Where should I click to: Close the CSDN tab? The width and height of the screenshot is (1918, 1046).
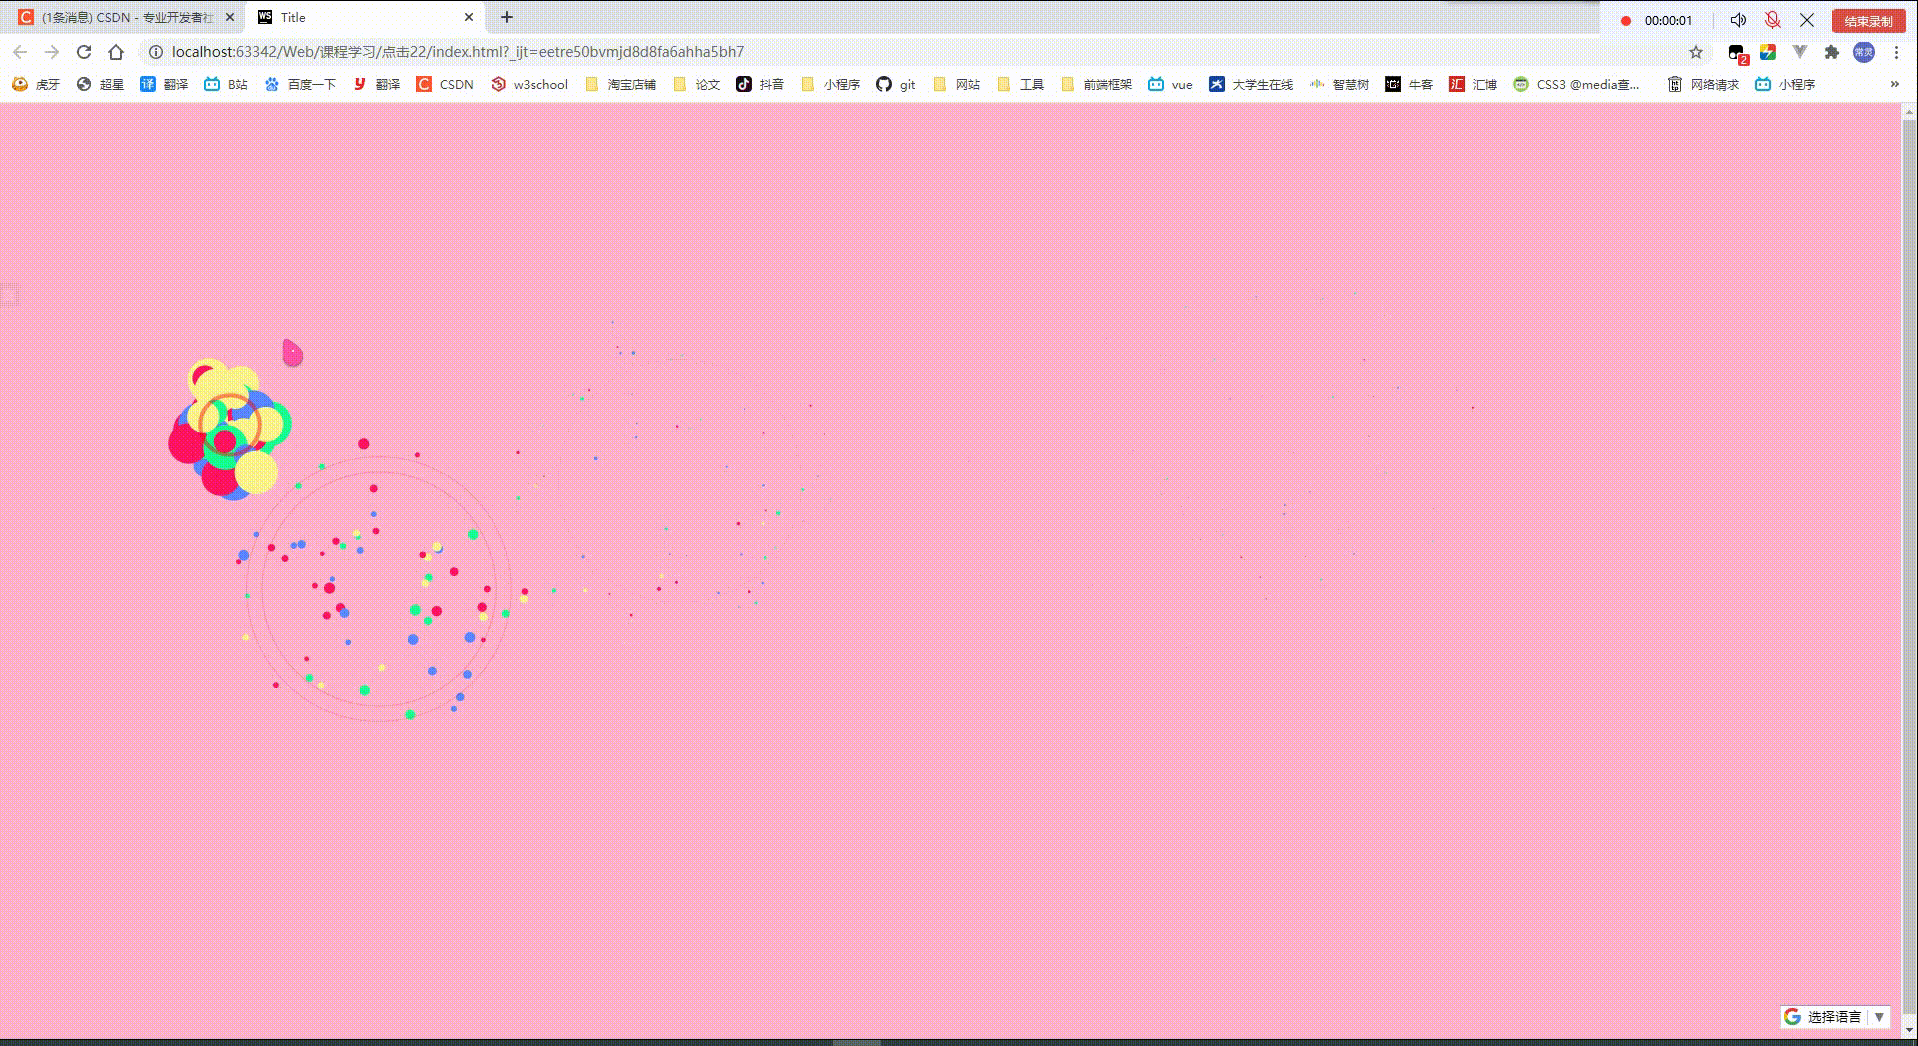(229, 17)
